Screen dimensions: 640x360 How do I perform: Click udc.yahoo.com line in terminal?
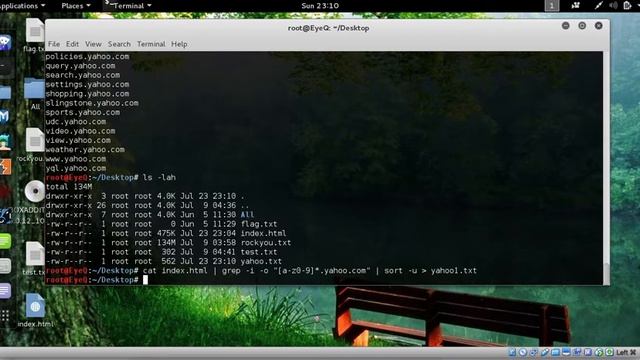point(76,122)
